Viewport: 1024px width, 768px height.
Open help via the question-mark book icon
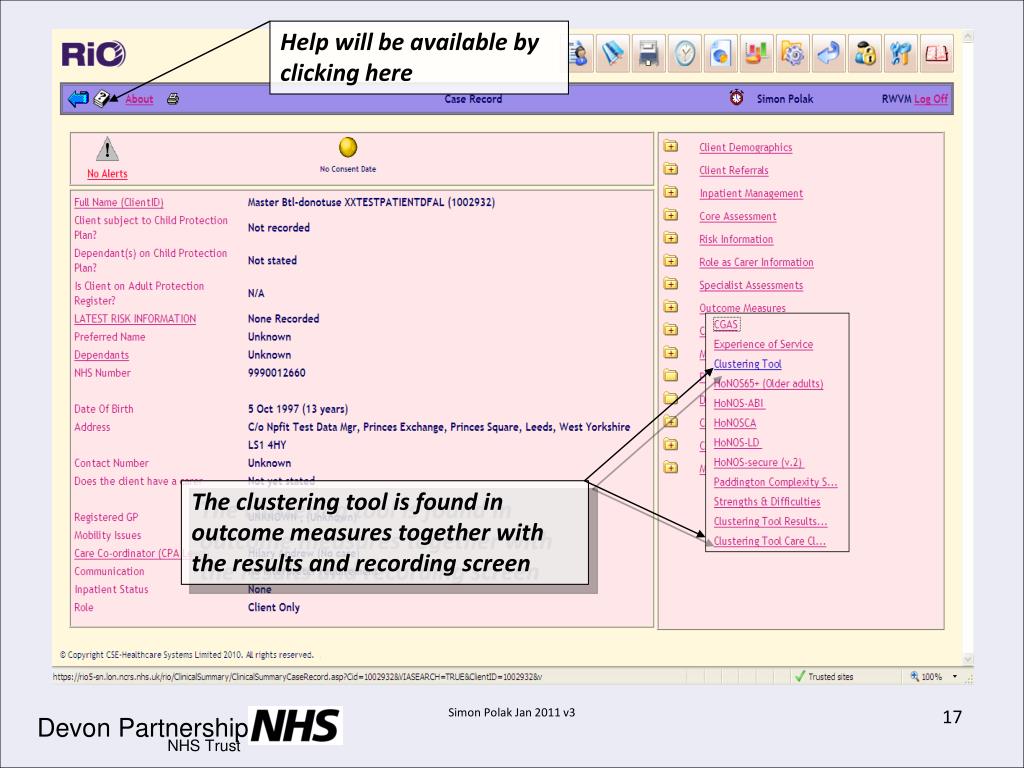tap(103, 99)
